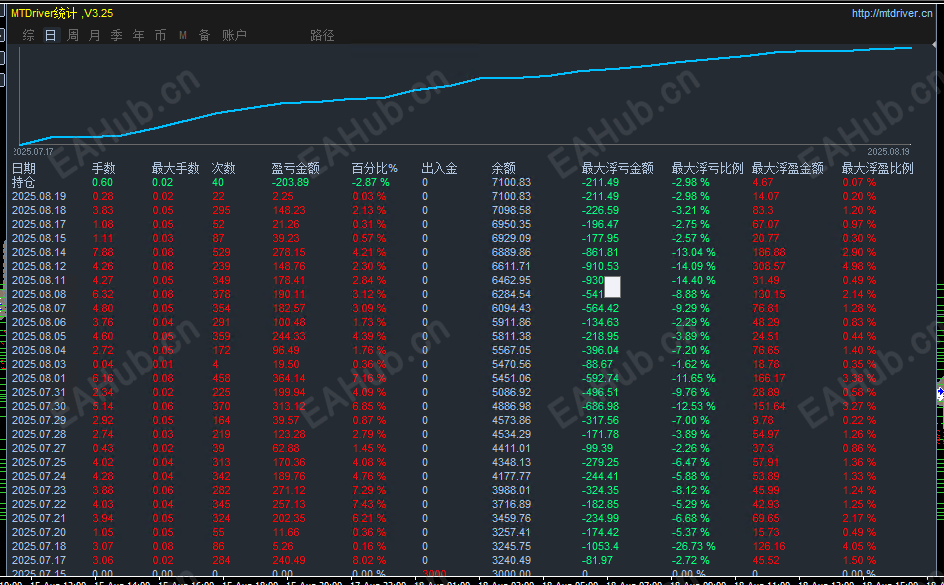Click the 手数 column header

pyautogui.click(x=104, y=169)
